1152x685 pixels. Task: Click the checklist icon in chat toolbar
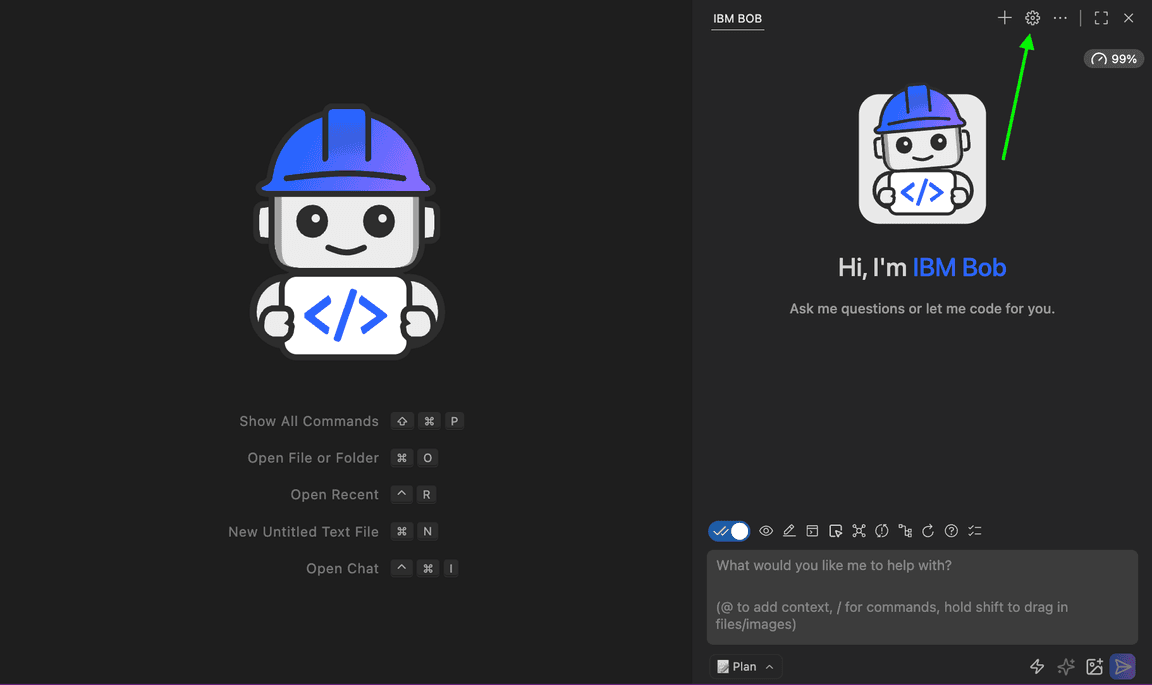(x=975, y=531)
